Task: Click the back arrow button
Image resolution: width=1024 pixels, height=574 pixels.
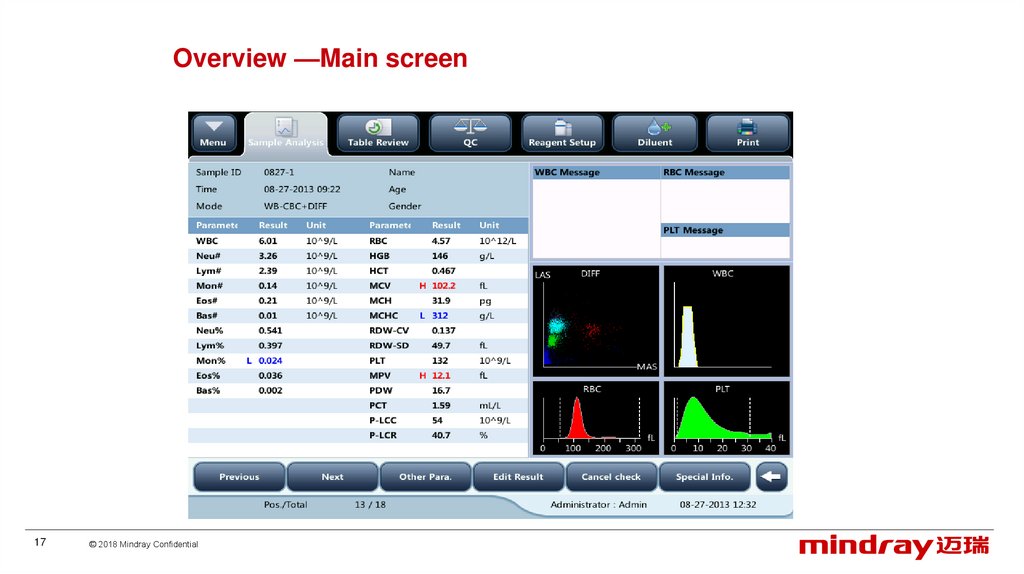Action: pyautogui.click(x=771, y=477)
